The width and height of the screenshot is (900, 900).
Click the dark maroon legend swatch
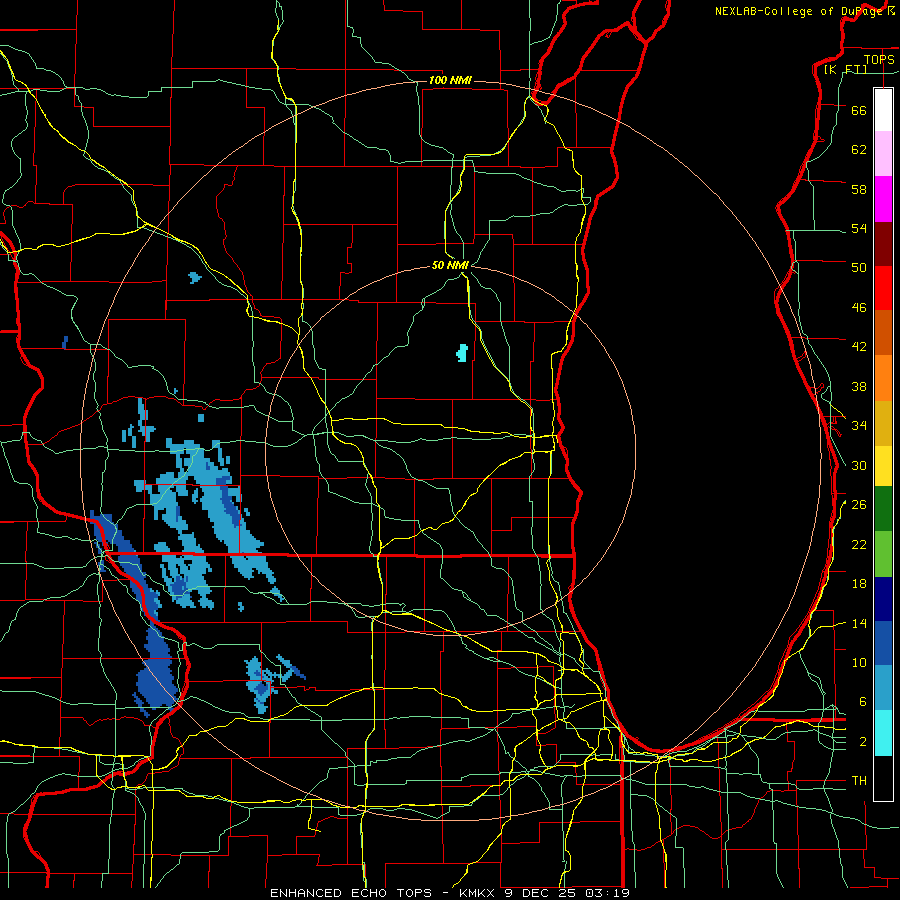click(883, 244)
